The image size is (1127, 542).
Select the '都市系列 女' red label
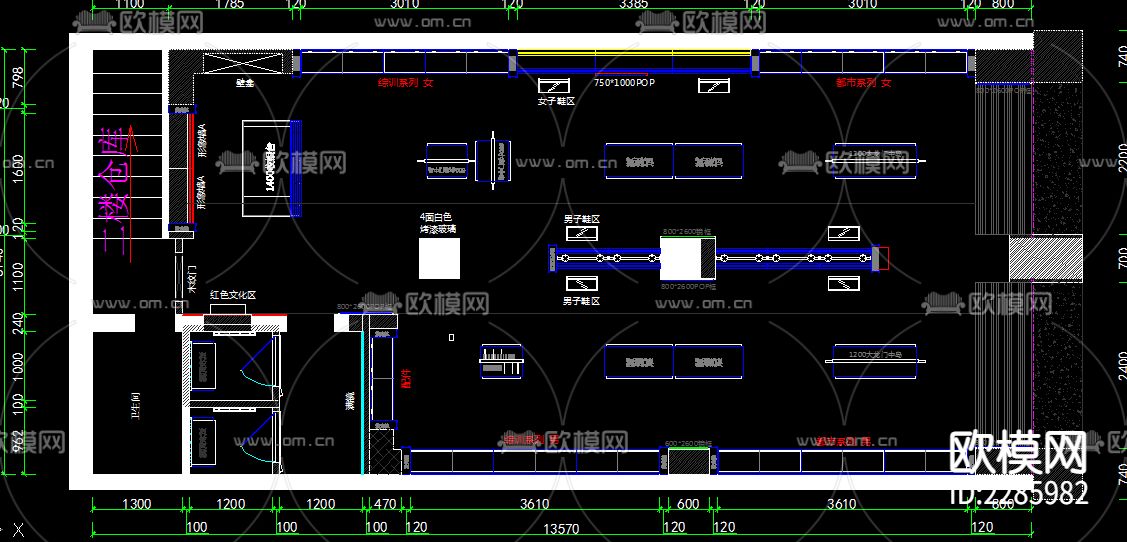click(x=862, y=83)
